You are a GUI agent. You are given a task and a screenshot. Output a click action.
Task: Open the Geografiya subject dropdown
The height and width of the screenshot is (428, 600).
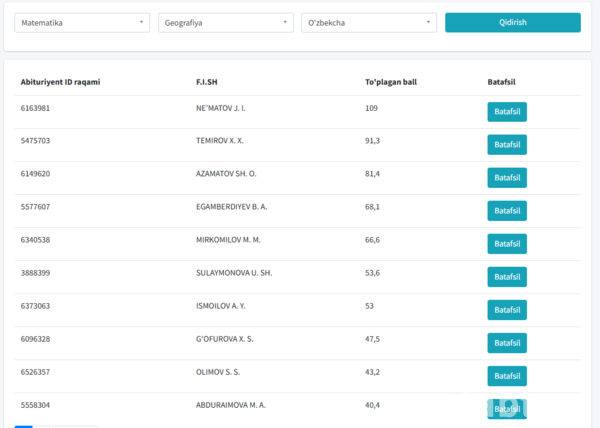[226, 23]
